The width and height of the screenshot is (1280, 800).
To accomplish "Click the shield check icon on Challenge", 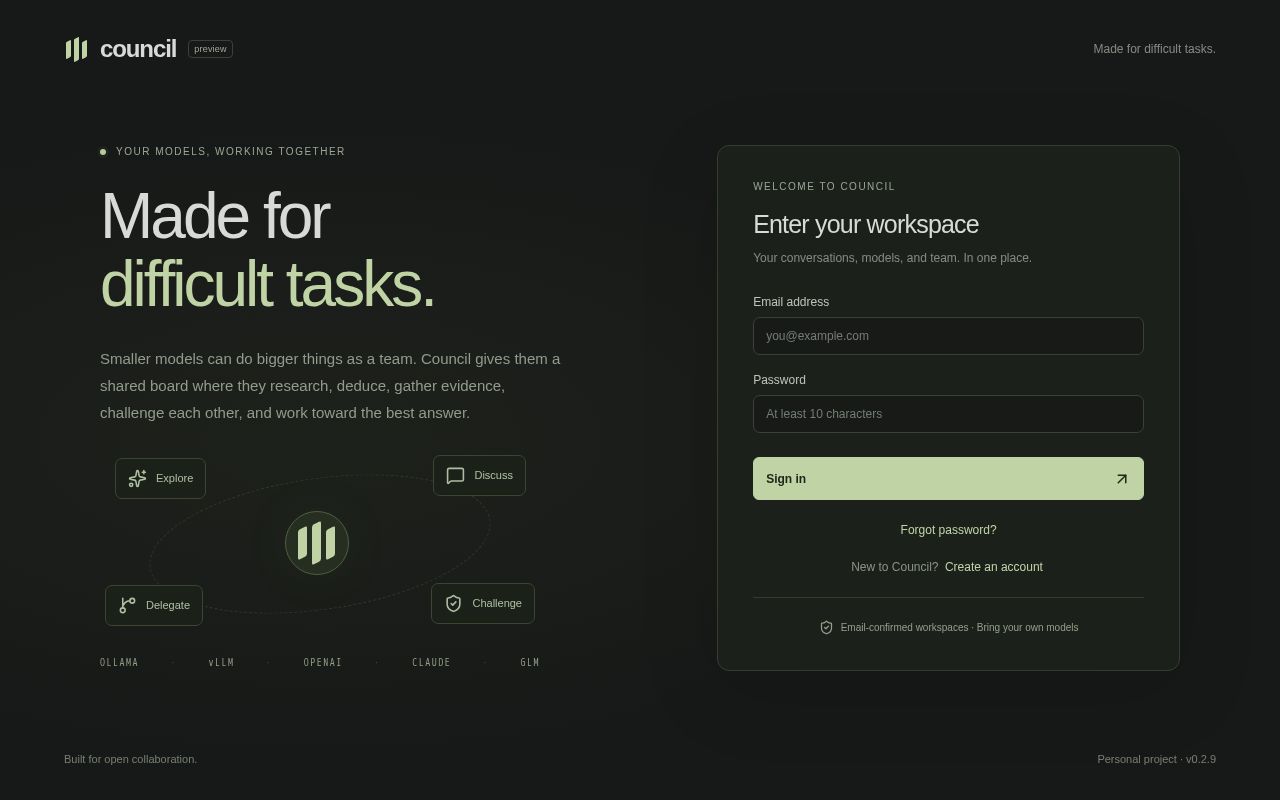I will 454,603.
